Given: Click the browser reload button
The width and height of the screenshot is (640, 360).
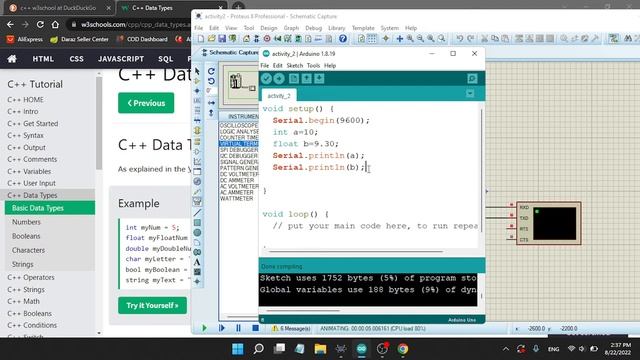Looking at the screenshot, I should tap(40, 24).
